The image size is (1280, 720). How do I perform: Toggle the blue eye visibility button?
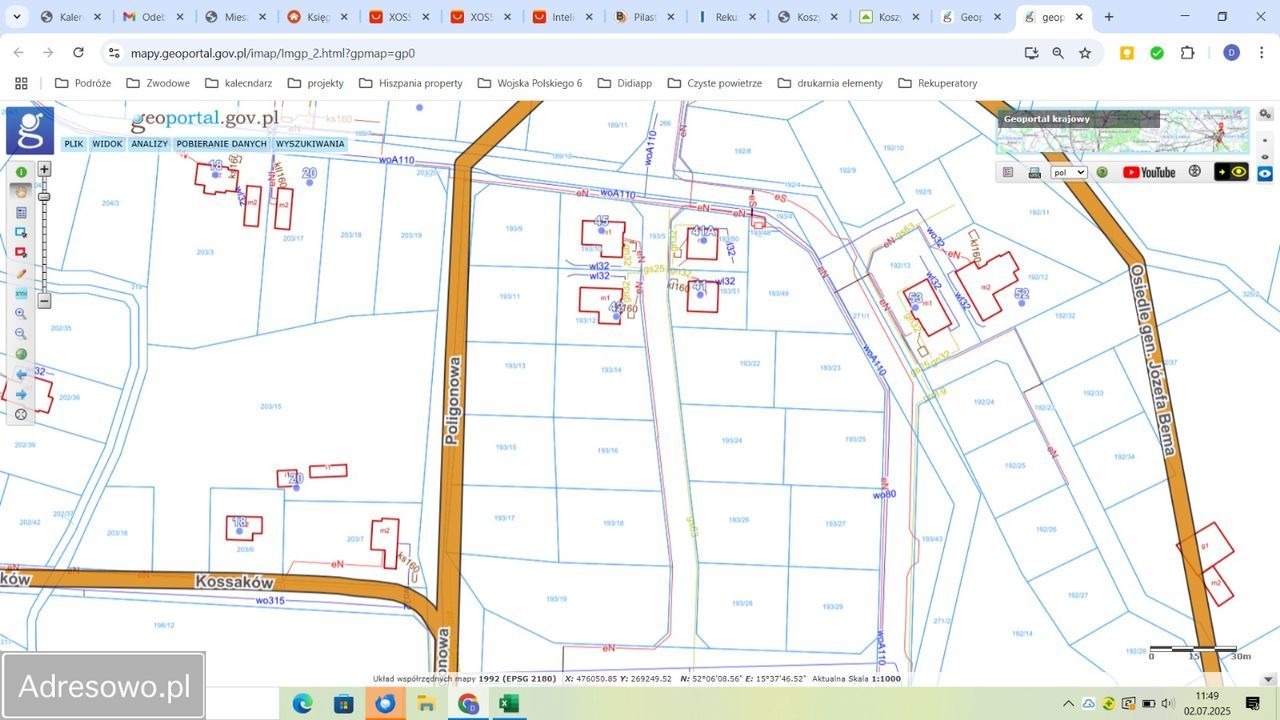1265,173
